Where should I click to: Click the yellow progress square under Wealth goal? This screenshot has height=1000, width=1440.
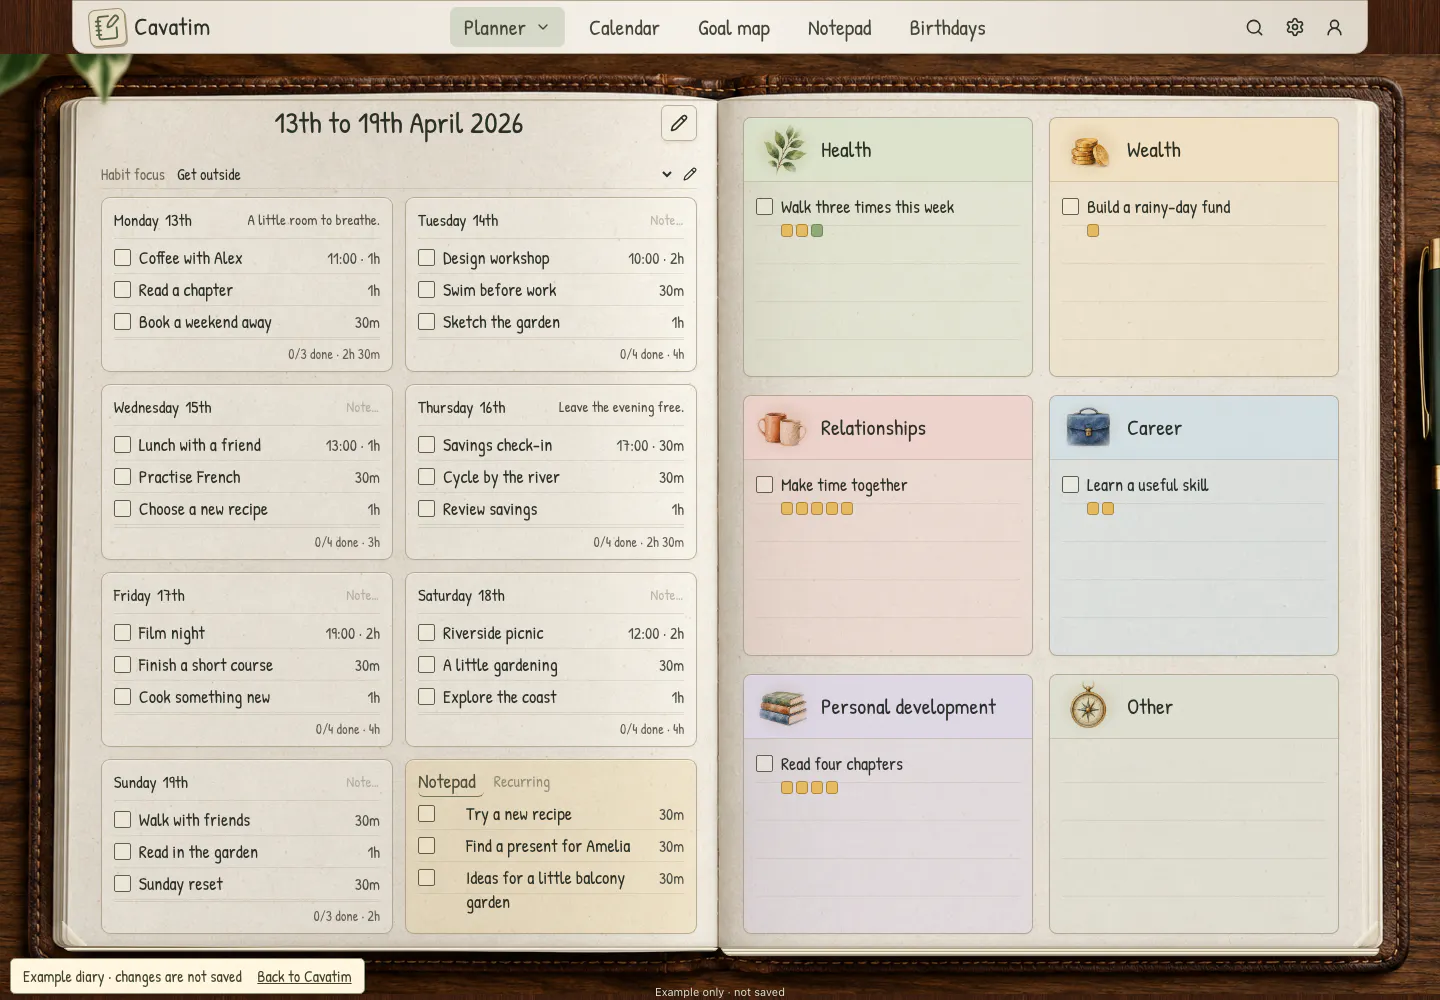point(1093,231)
